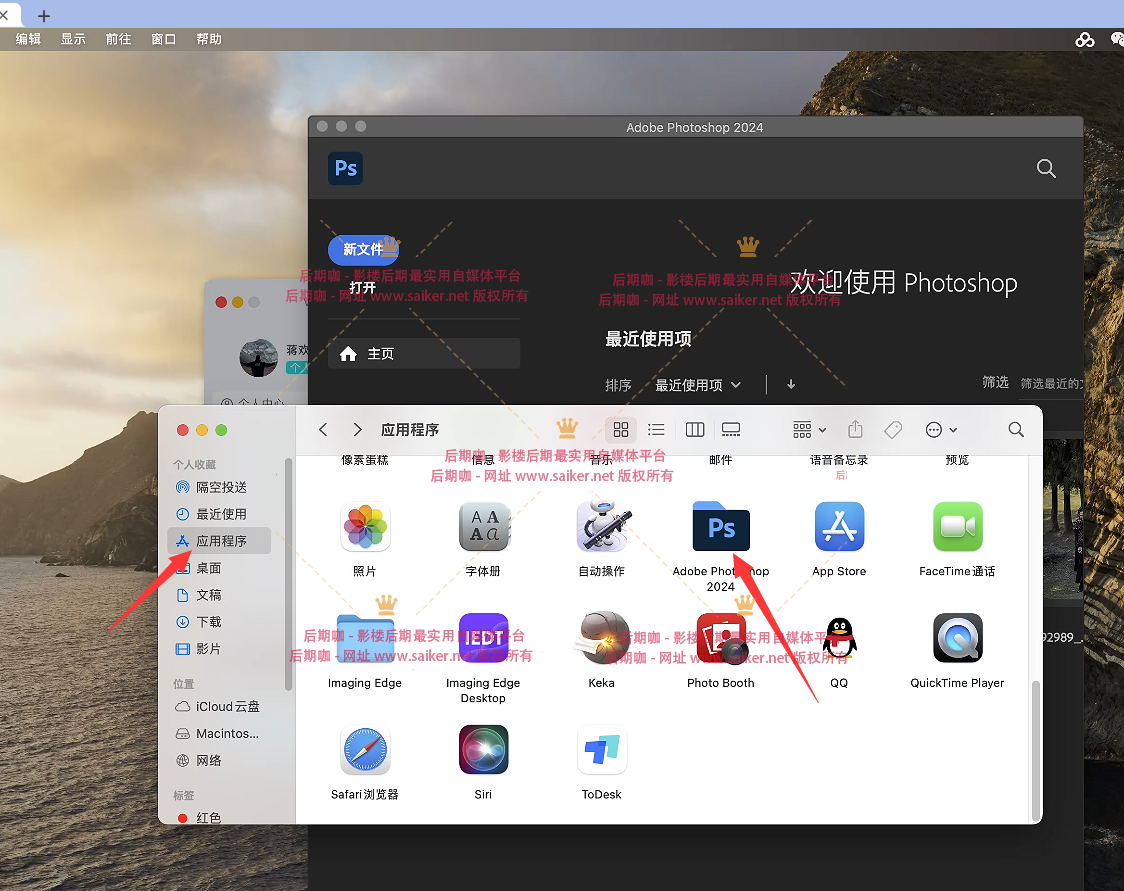
Task: Open 桌面 in the Finder sidebar
Action: 219,568
